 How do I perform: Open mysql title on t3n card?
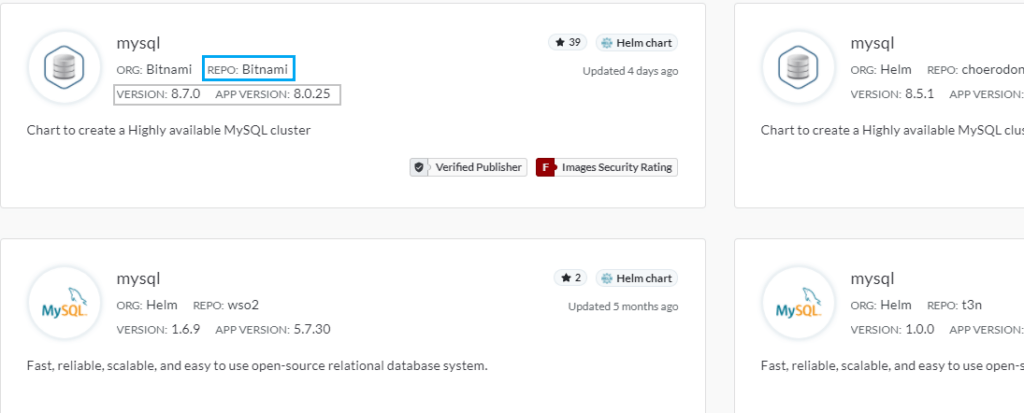pos(872,279)
